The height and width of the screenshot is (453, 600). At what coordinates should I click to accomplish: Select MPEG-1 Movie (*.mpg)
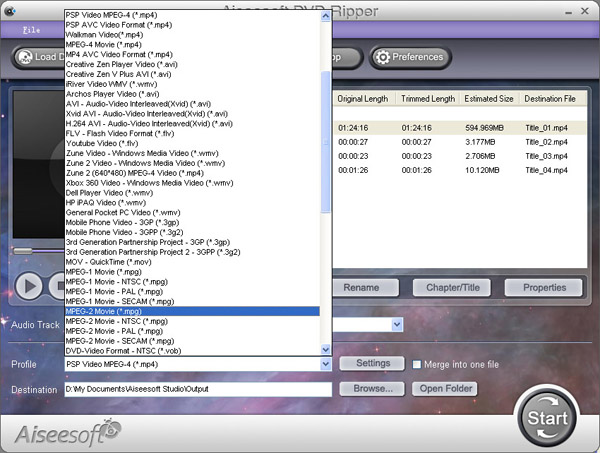click(x=192, y=272)
